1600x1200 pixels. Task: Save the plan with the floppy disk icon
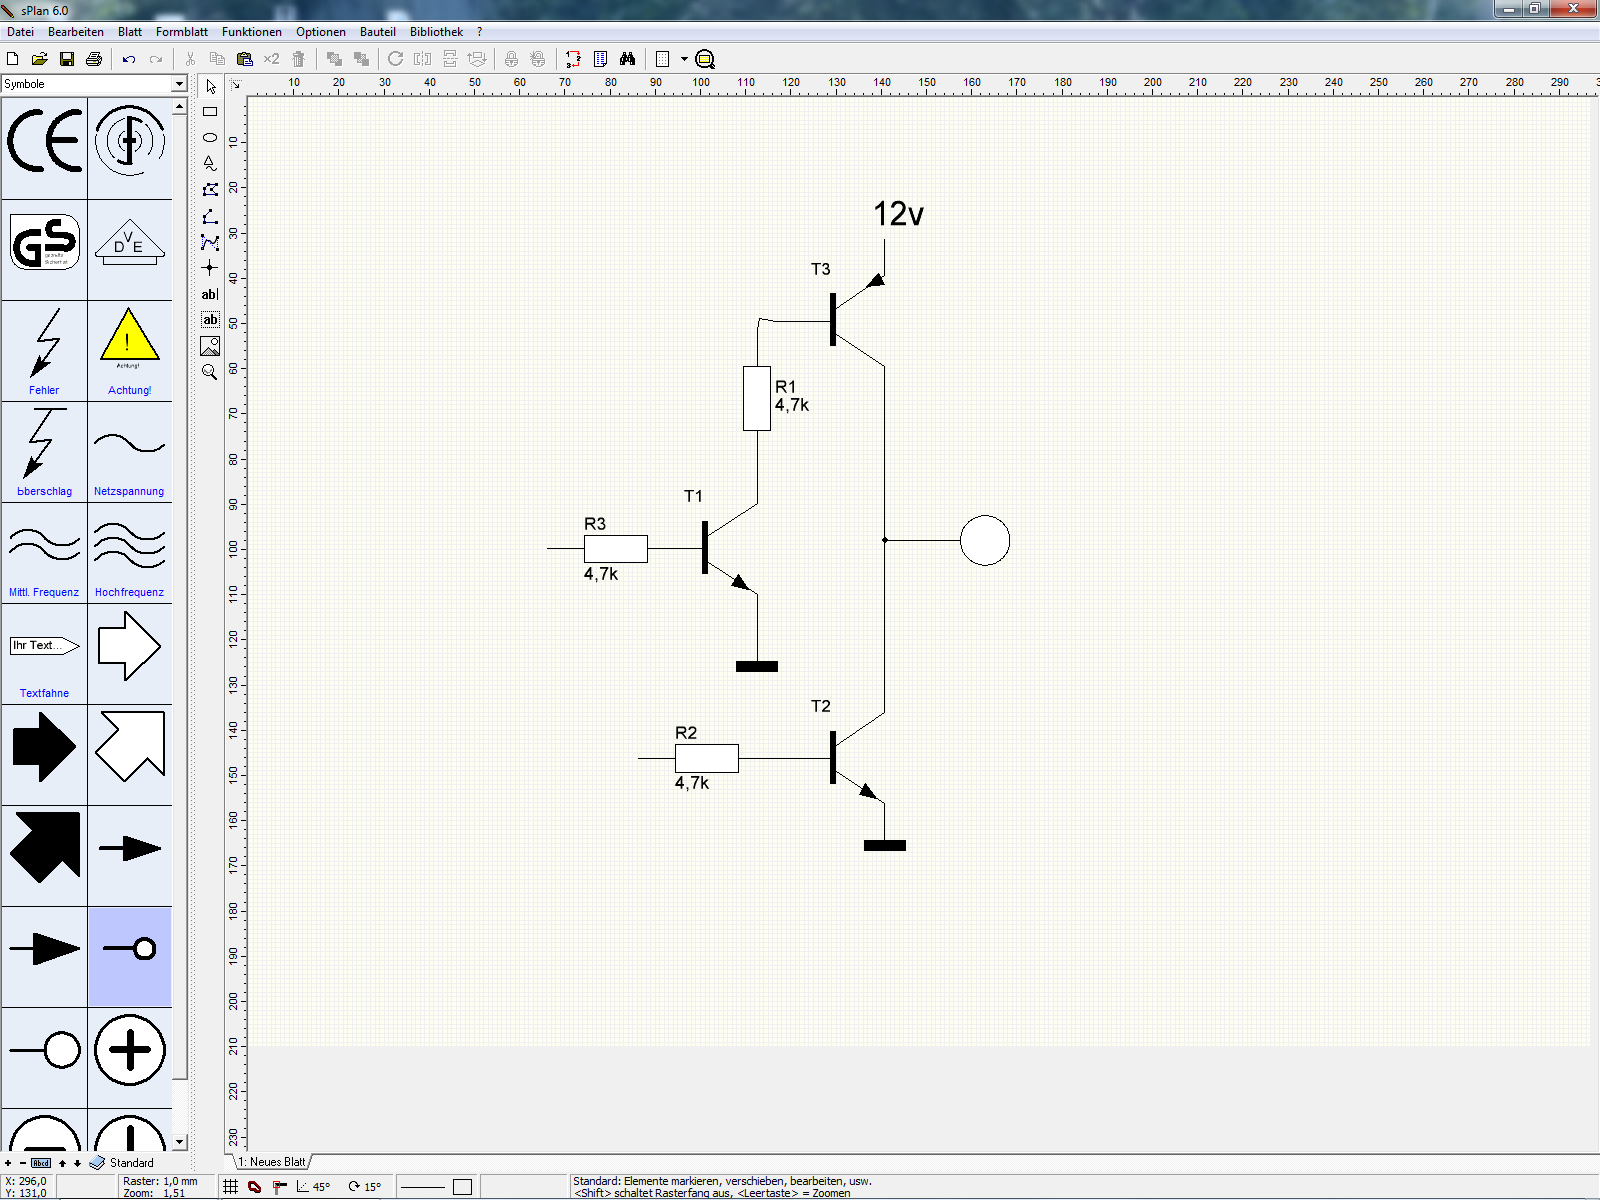pyautogui.click(x=67, y=59)
